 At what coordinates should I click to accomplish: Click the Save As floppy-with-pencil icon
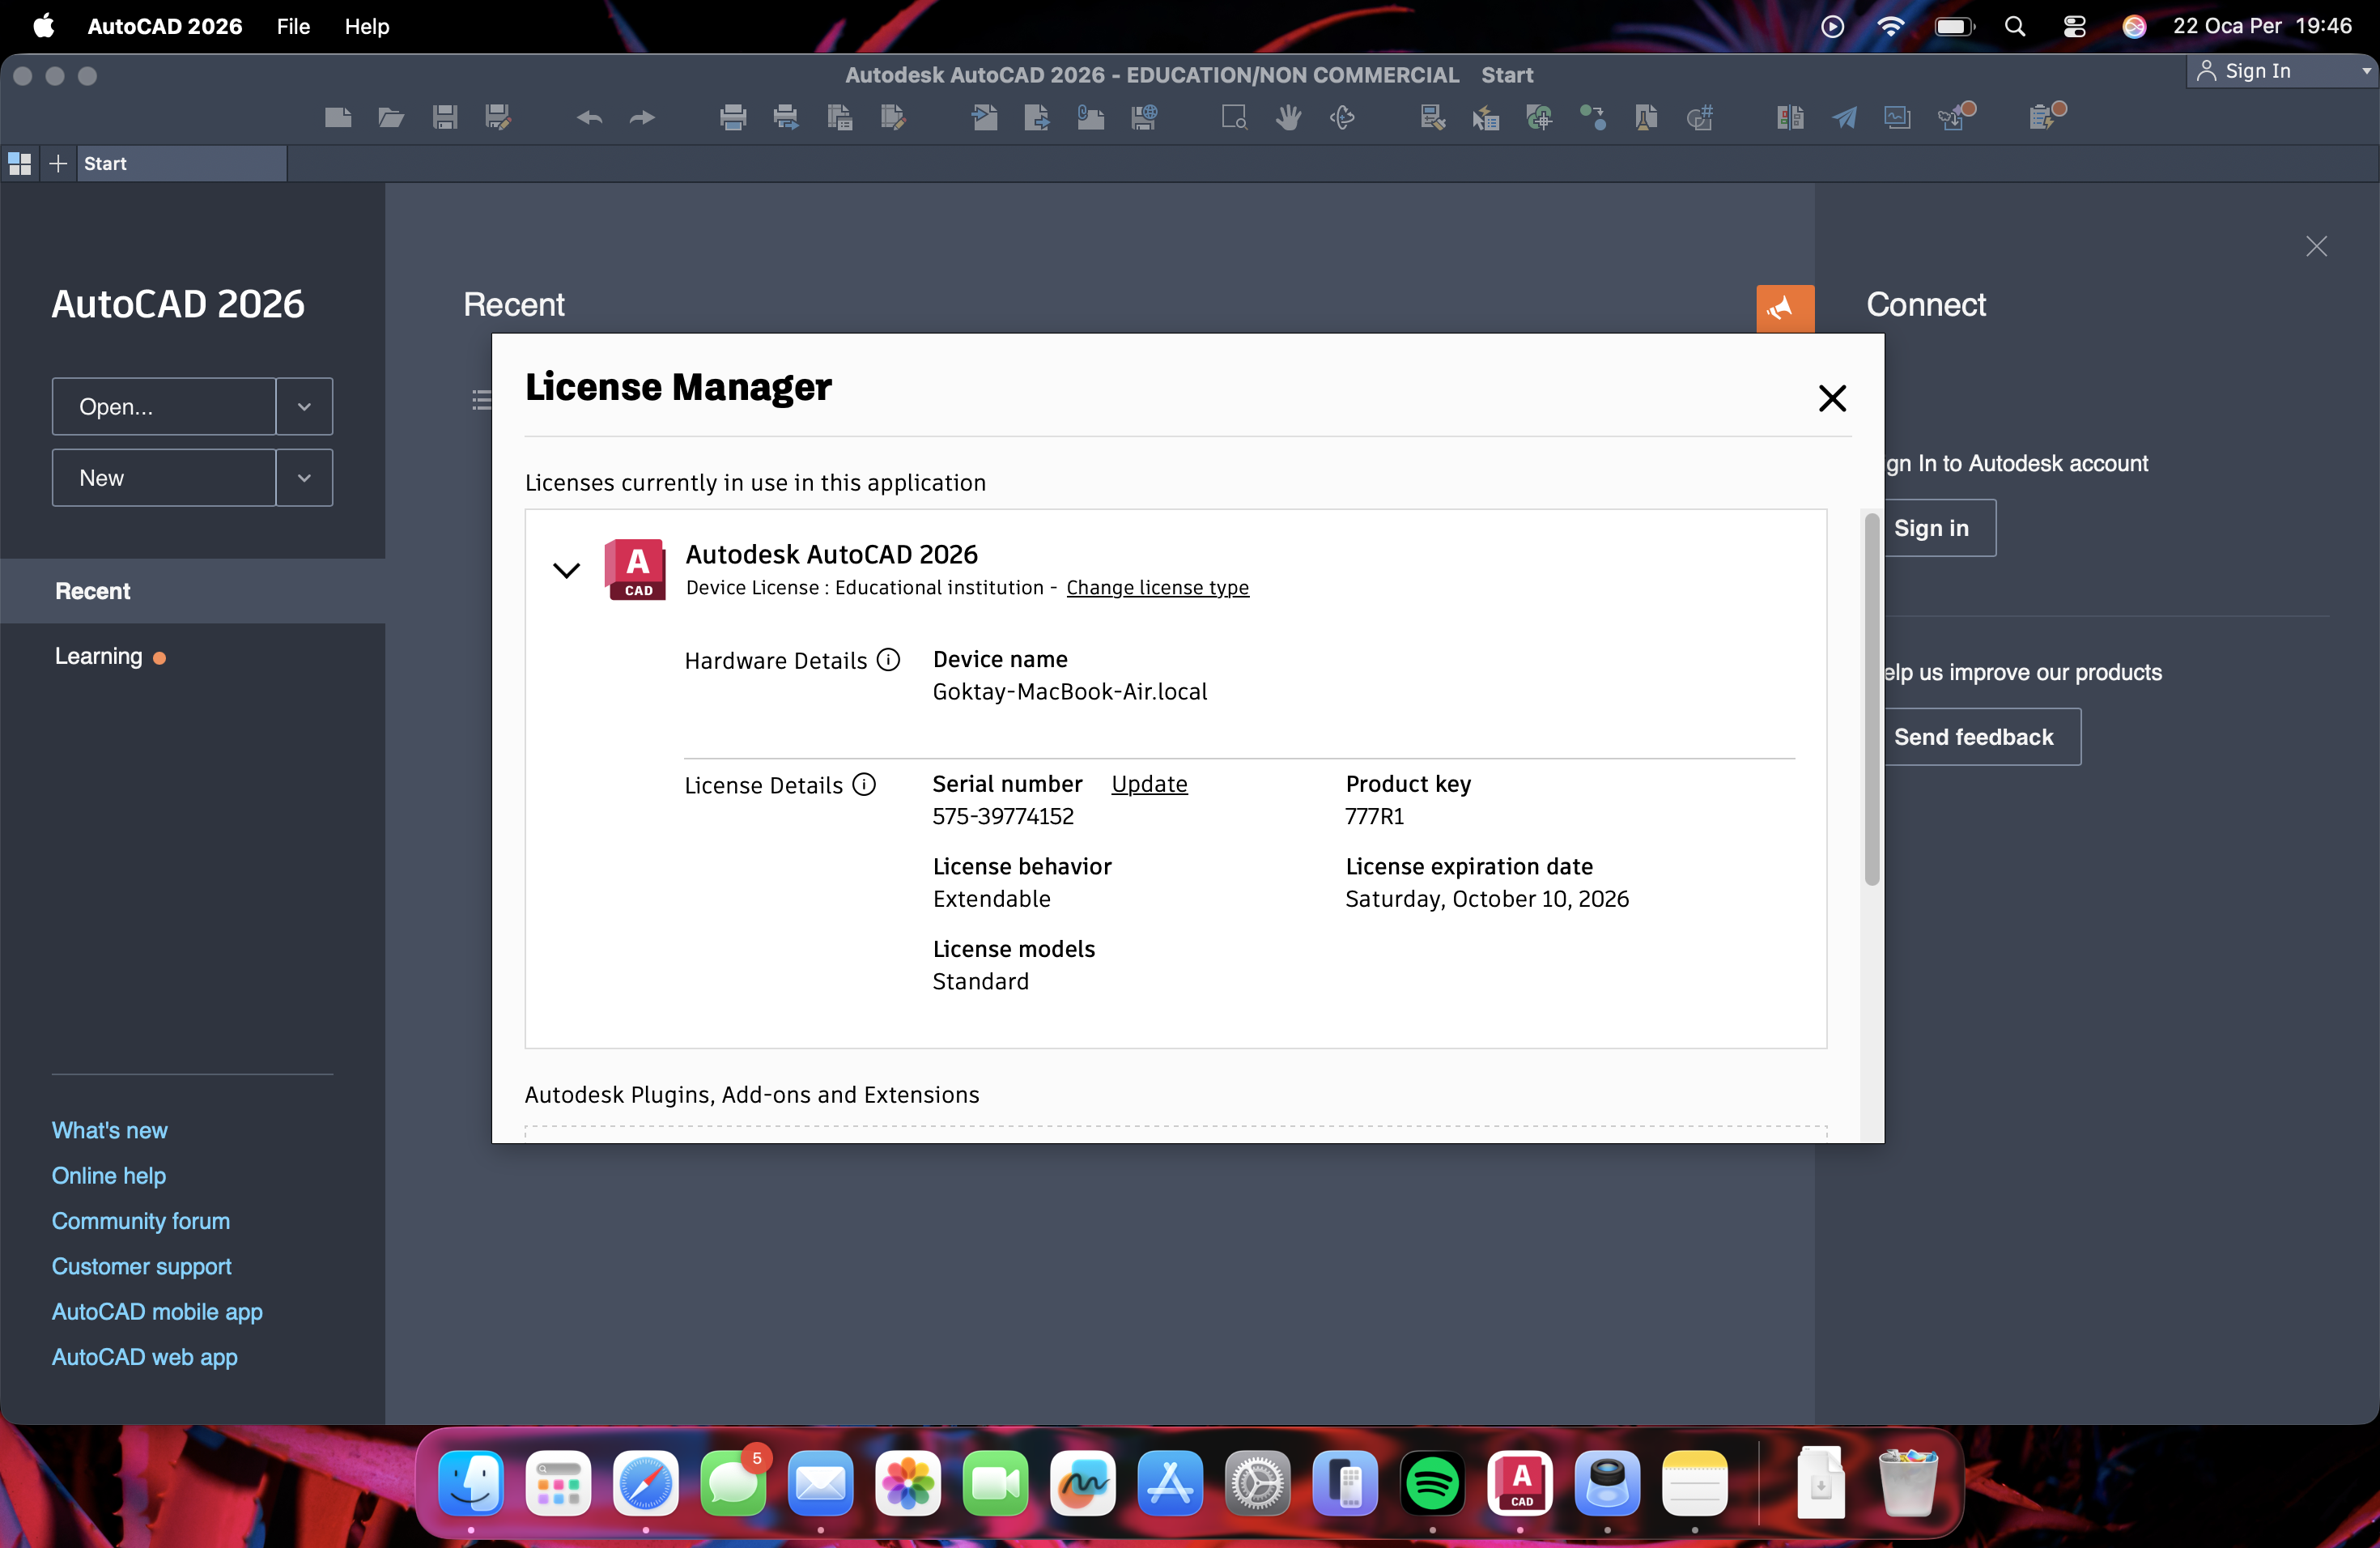pyautogui.click(x=498, y=118)
